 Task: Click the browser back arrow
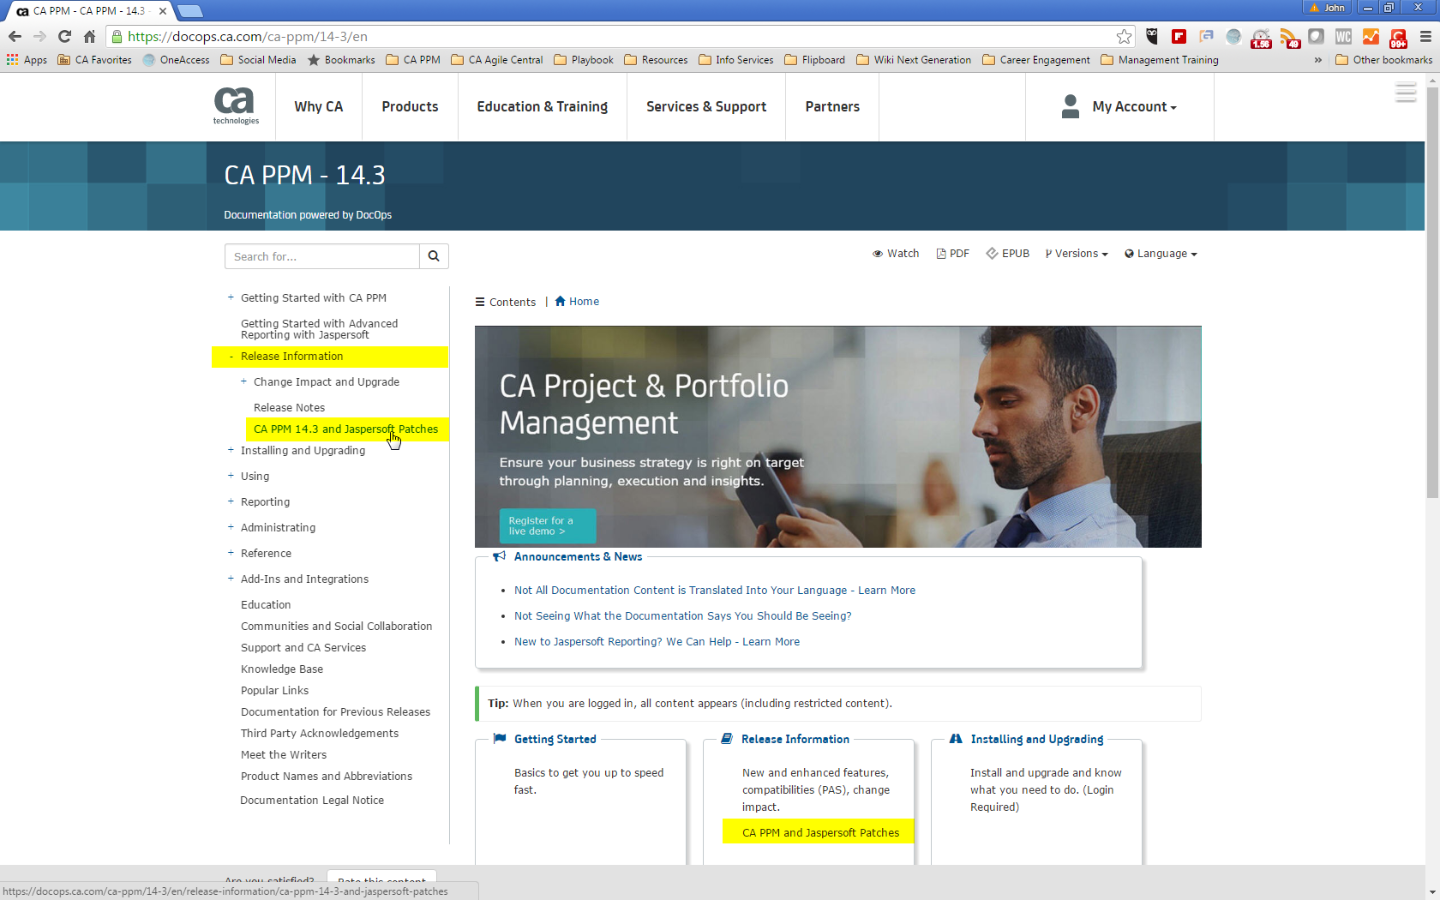tap(14, 36)
